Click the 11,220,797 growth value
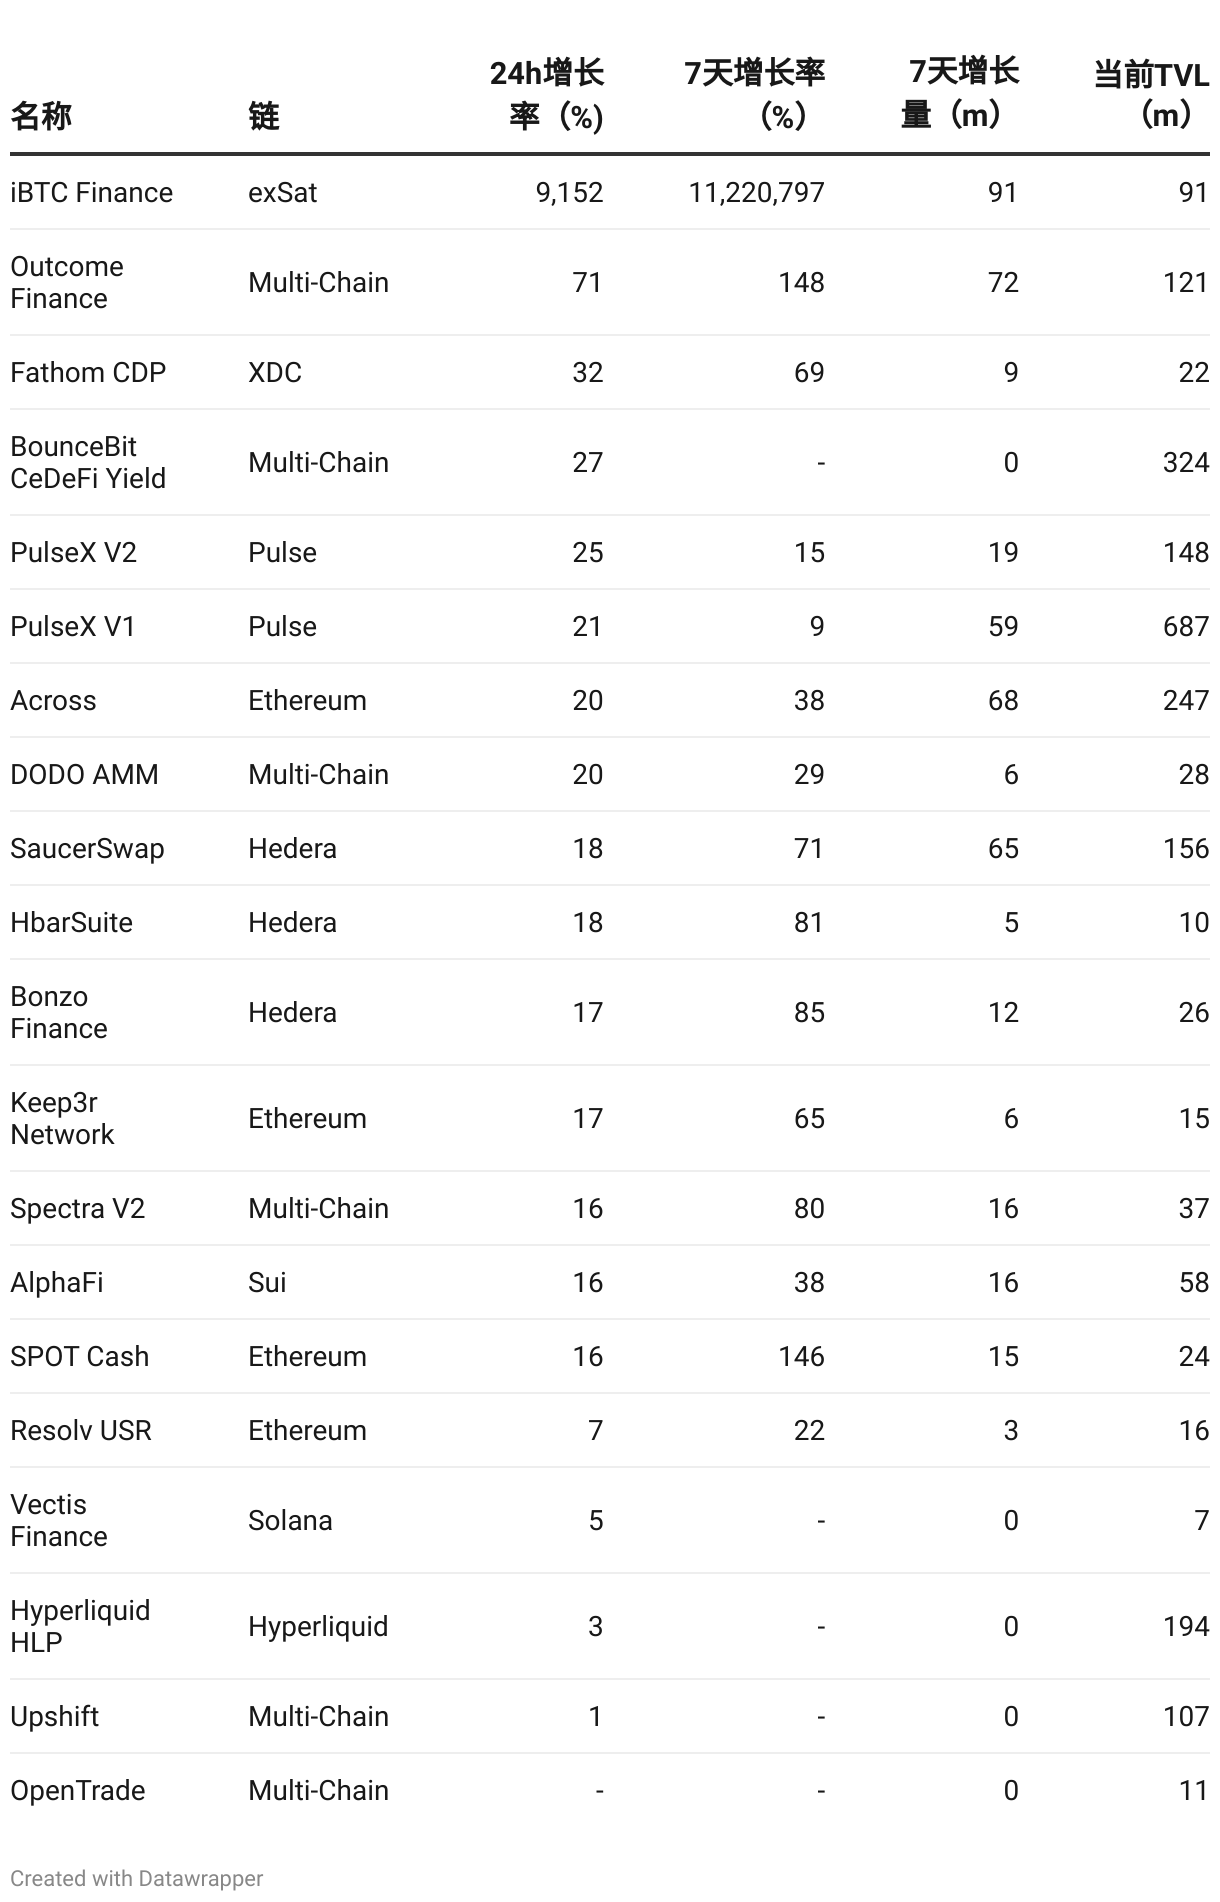Image resolution: width=1220 pixels, height=1902 pixels. (756, 192)
